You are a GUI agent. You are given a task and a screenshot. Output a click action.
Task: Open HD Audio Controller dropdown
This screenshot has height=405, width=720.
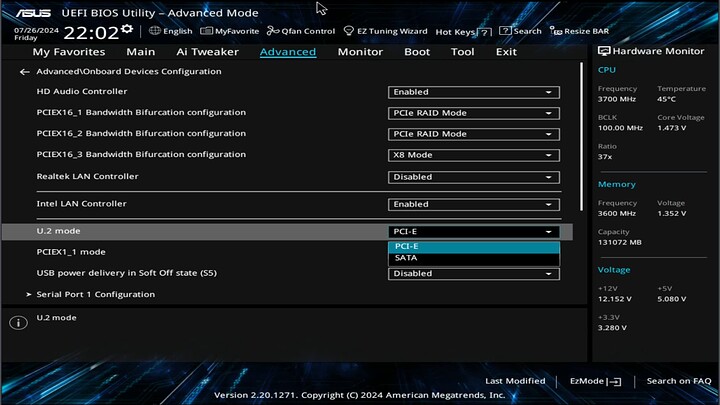473,92
